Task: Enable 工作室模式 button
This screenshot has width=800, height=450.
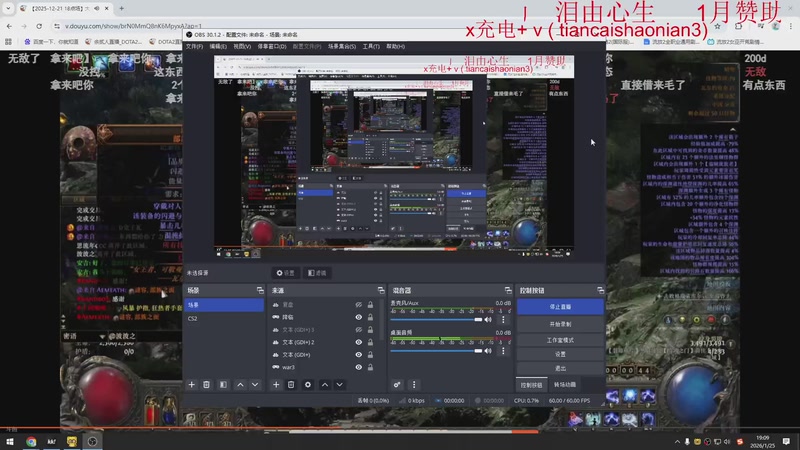Action: pos(560,340)
